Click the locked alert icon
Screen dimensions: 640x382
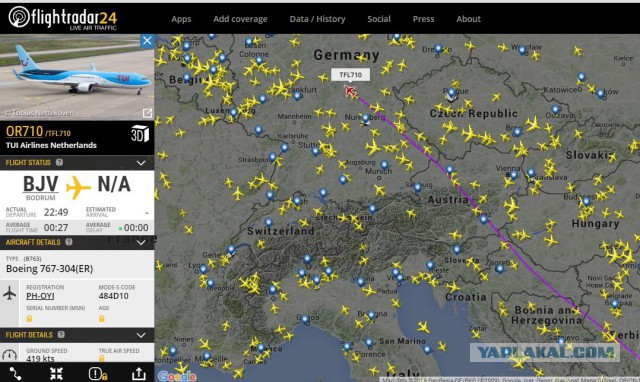pyautogui.click(x=98, y=373)
